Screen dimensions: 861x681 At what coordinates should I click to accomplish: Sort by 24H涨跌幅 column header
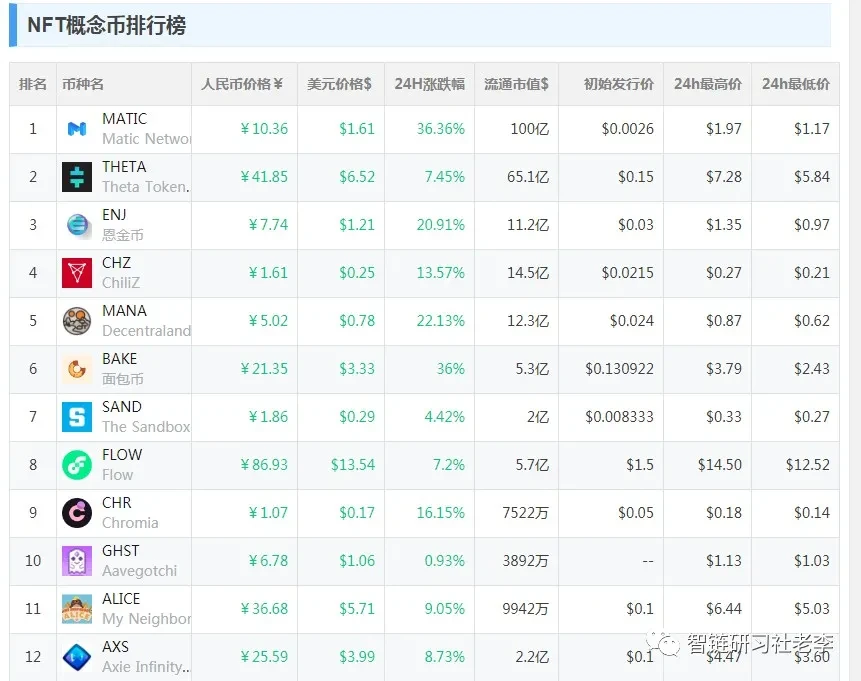(429, 84)
